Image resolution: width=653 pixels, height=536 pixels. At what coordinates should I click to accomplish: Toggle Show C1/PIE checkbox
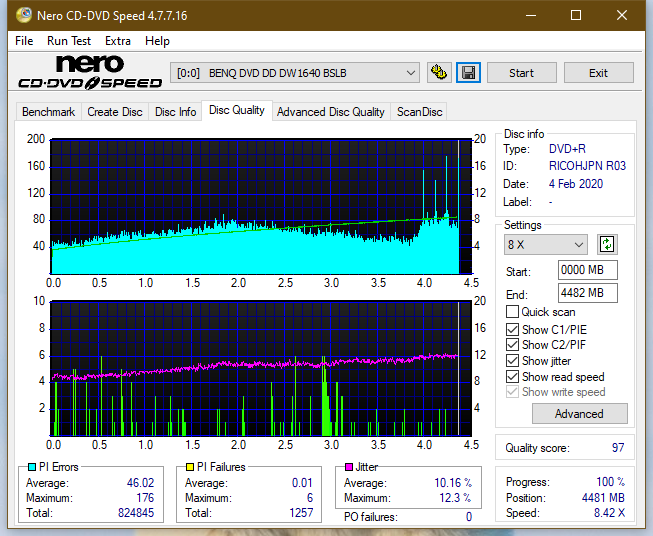point(512,329)
